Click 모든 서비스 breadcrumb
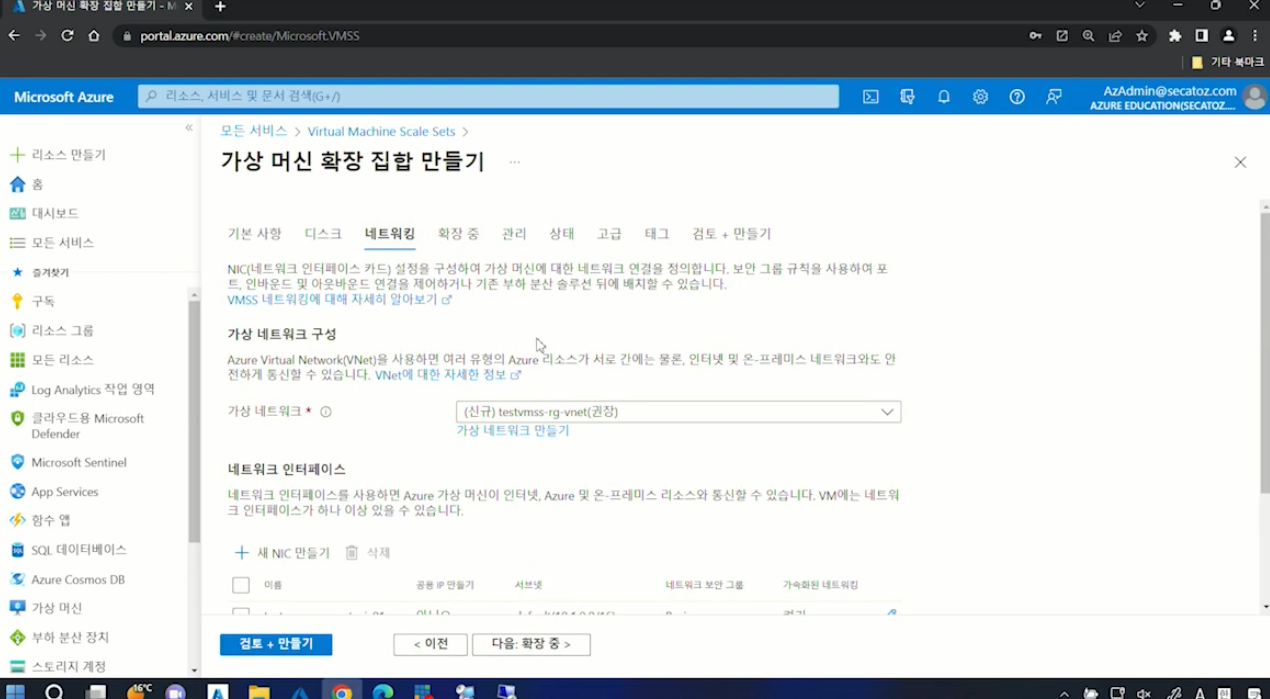Viewport: 1270px width, 699px height. pyautogui.click(x=253, y=131)
